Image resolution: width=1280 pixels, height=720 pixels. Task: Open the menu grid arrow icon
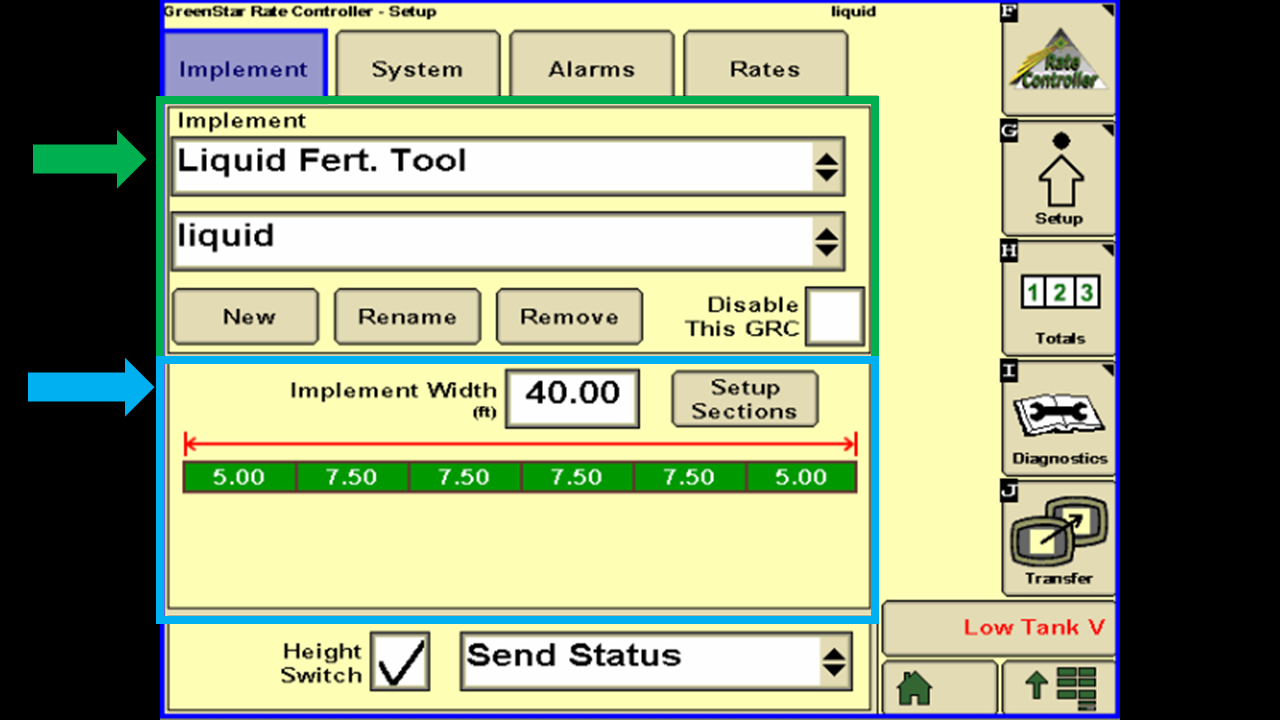pyautogui.click(x=1059, y=687)
